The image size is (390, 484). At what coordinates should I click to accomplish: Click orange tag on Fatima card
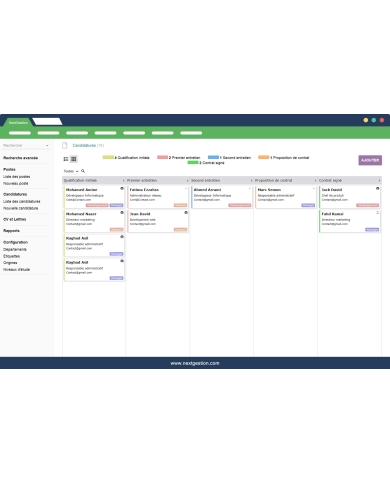(x=181, y=205)
